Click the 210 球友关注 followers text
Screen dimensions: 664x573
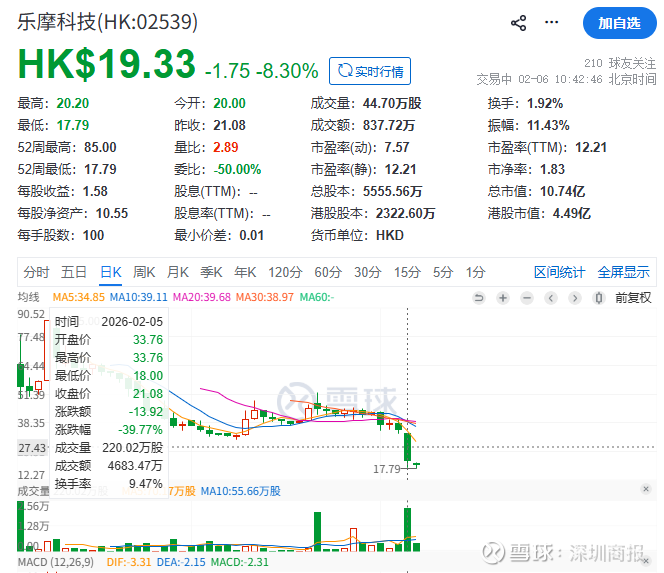(620, 63)
